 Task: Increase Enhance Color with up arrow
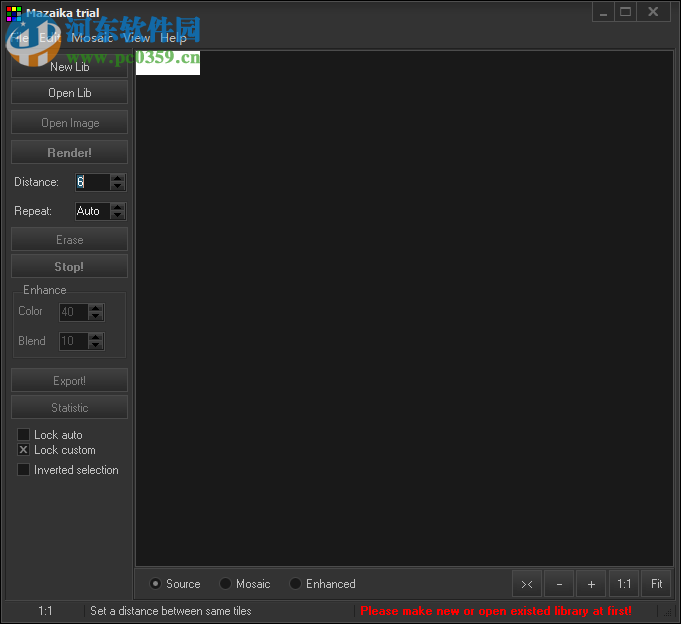(x=96, y=308)
